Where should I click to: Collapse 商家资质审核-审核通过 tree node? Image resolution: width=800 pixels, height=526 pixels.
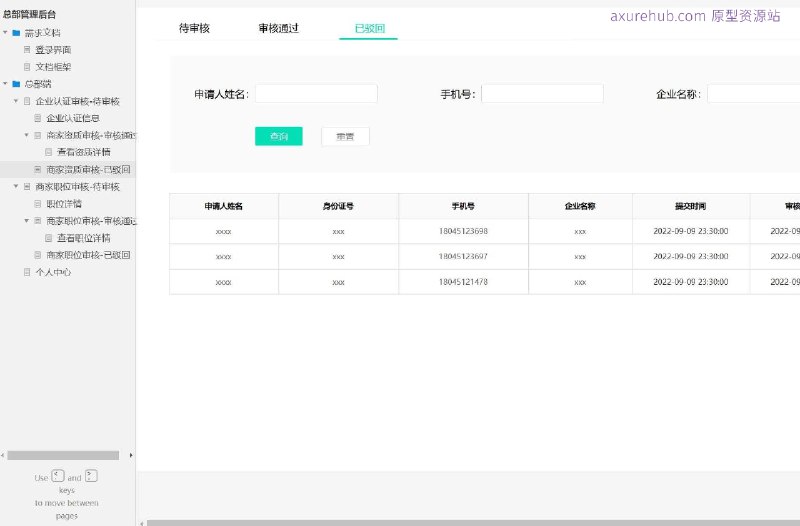click(27, 135)
